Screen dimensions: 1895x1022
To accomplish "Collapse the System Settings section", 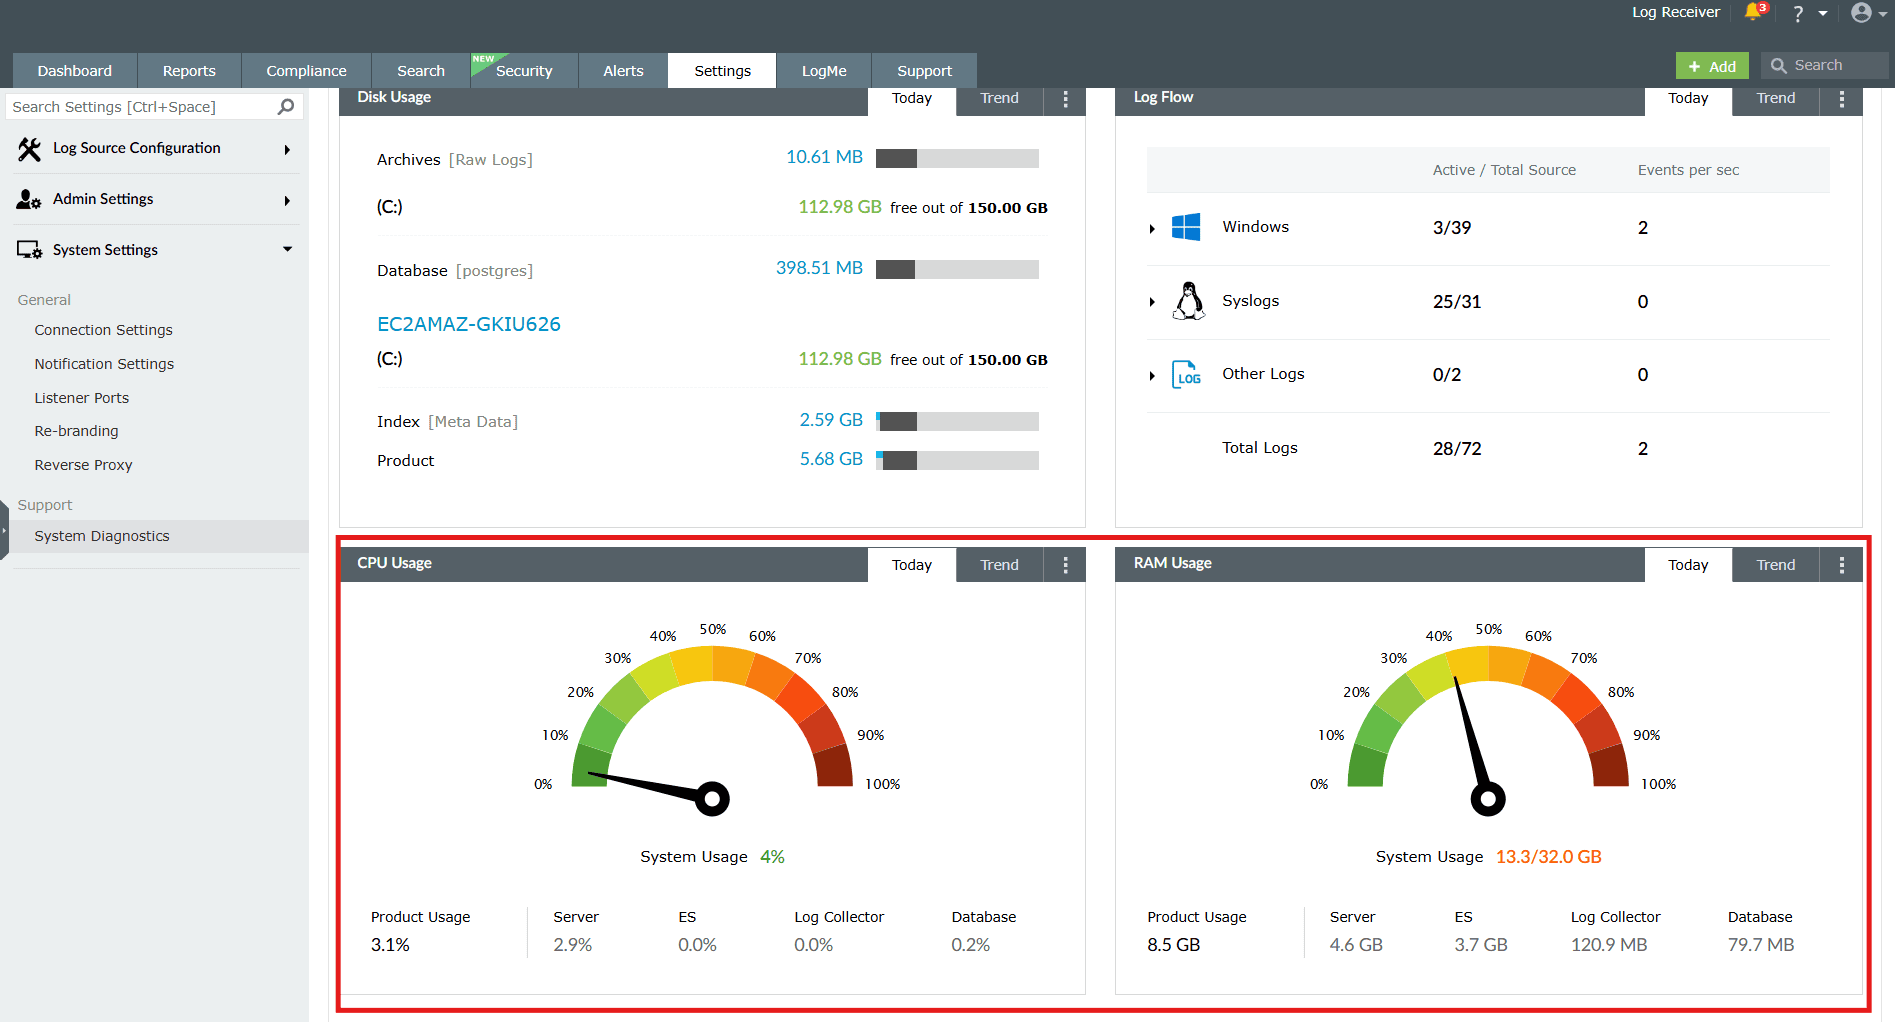I will point(288,249).
